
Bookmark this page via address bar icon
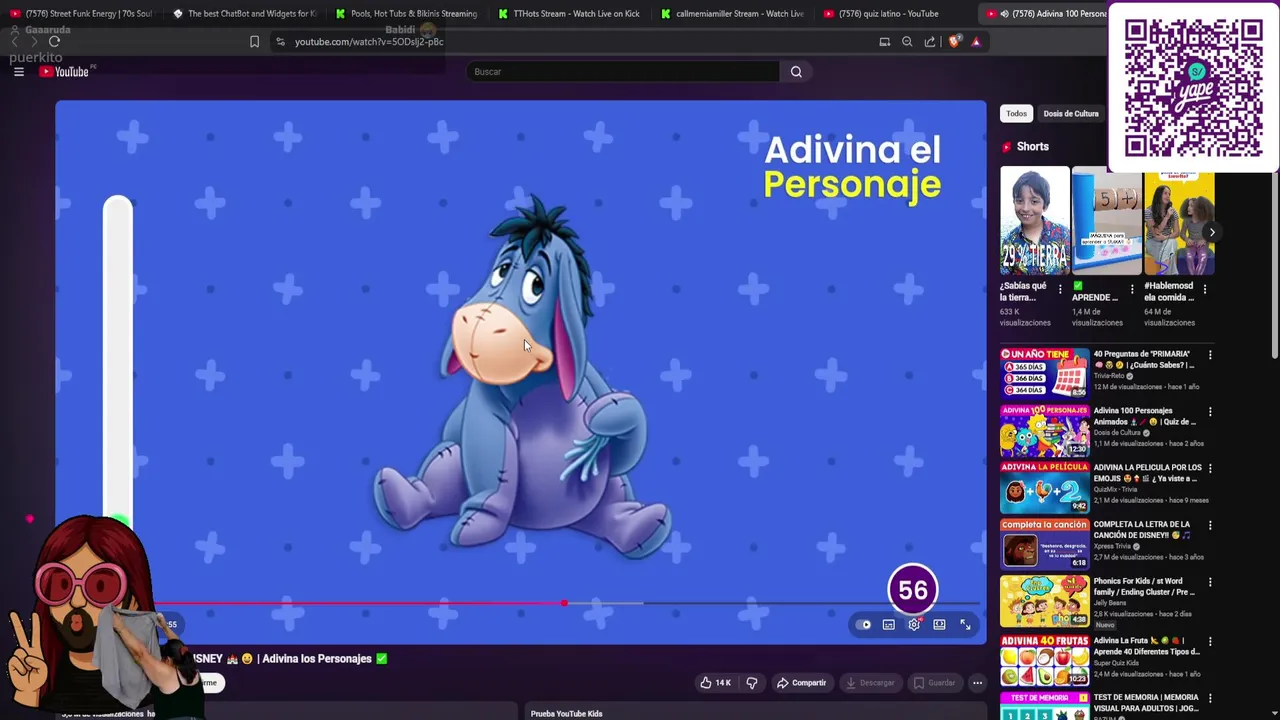point(254,41)
